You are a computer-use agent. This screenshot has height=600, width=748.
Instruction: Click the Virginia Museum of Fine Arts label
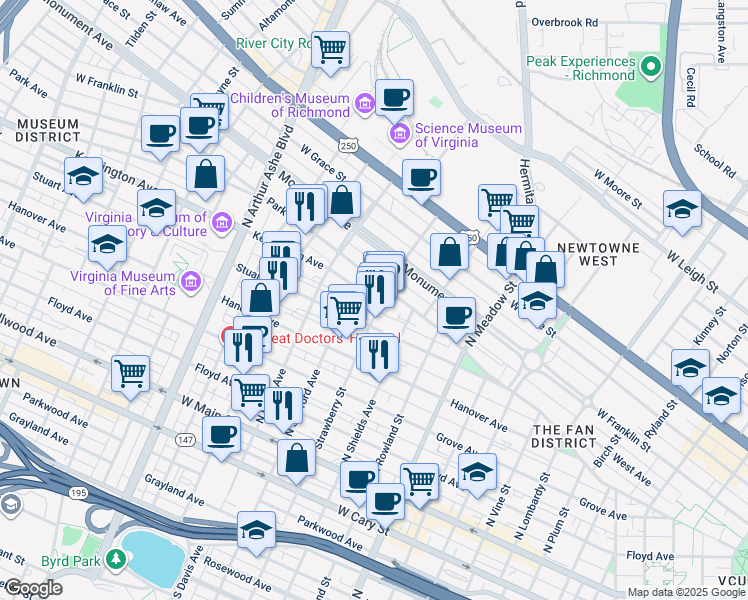pos(123,283)
